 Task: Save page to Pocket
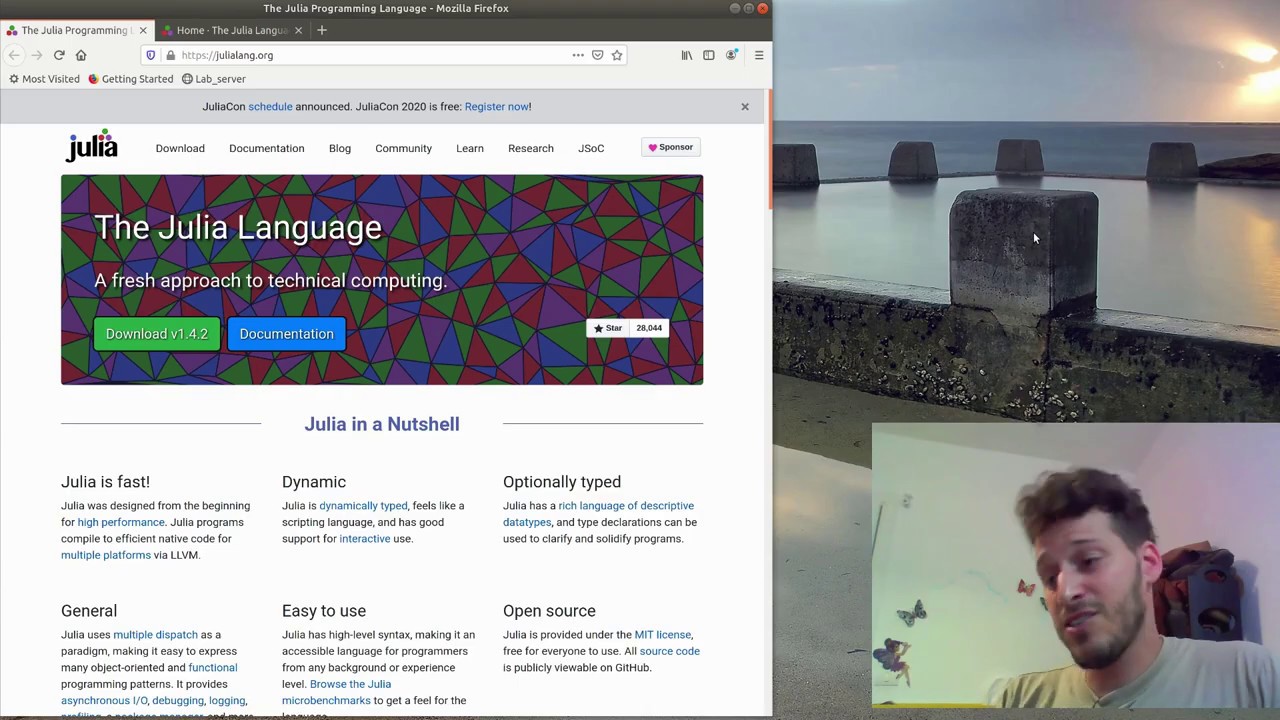point(598,55)
